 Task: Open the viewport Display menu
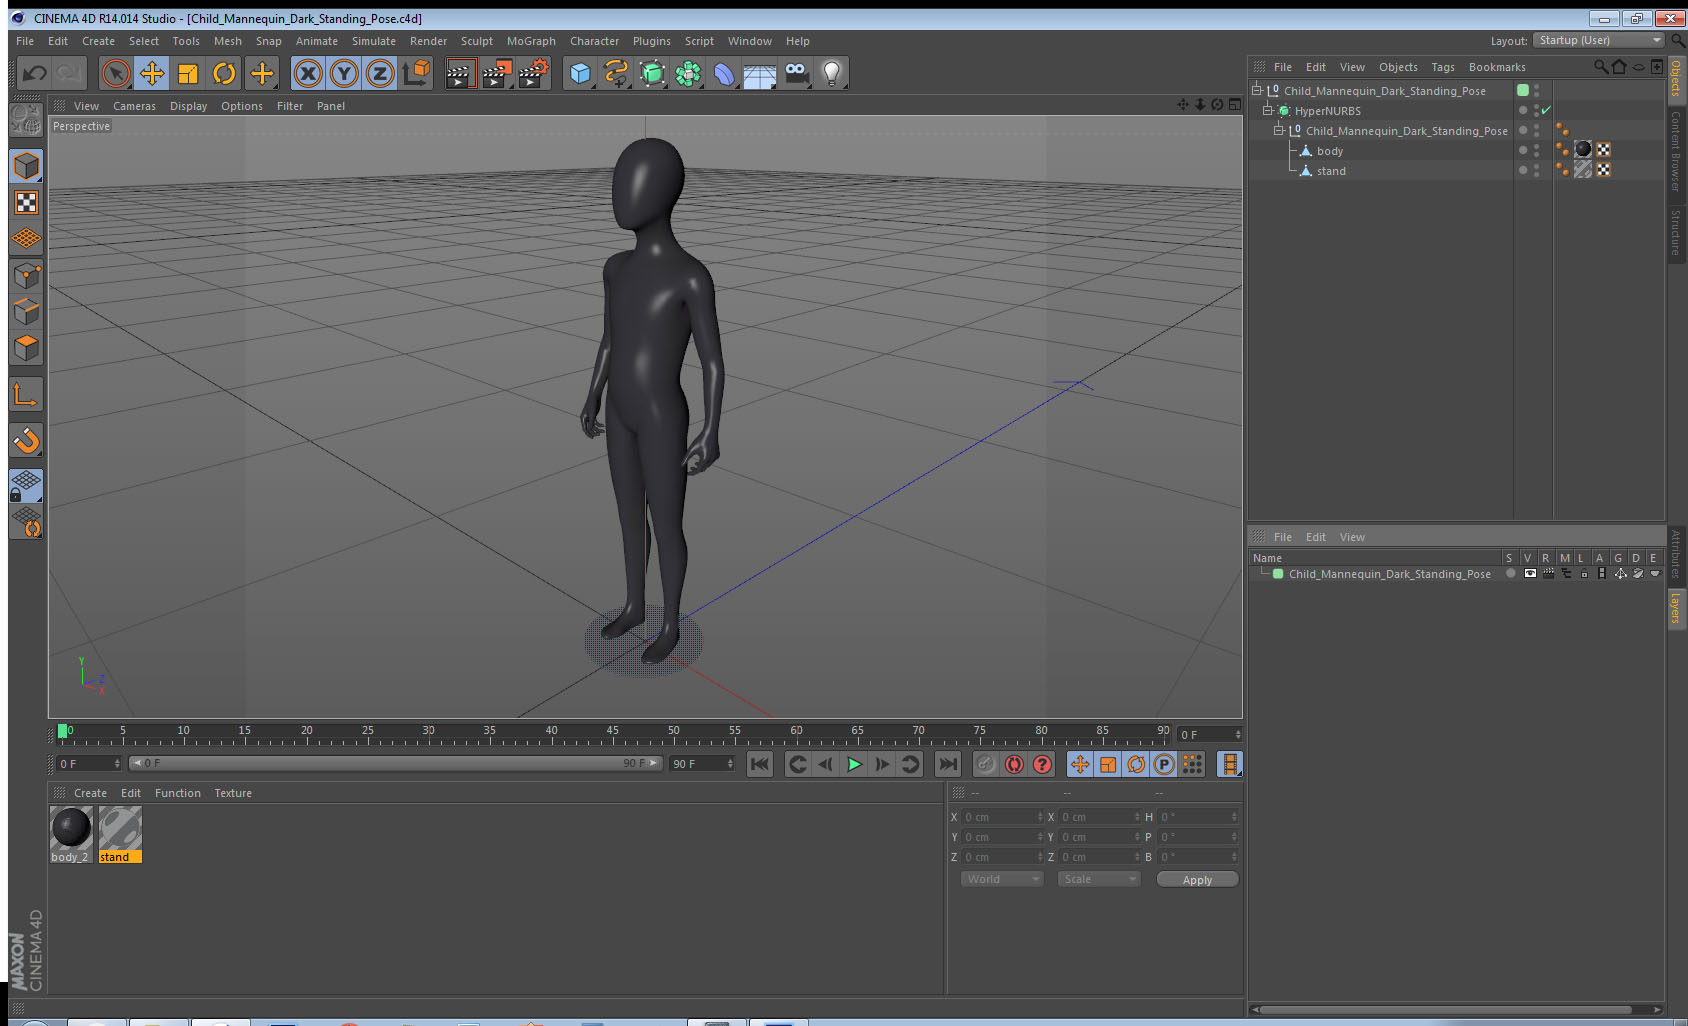[x=188, y=106]
